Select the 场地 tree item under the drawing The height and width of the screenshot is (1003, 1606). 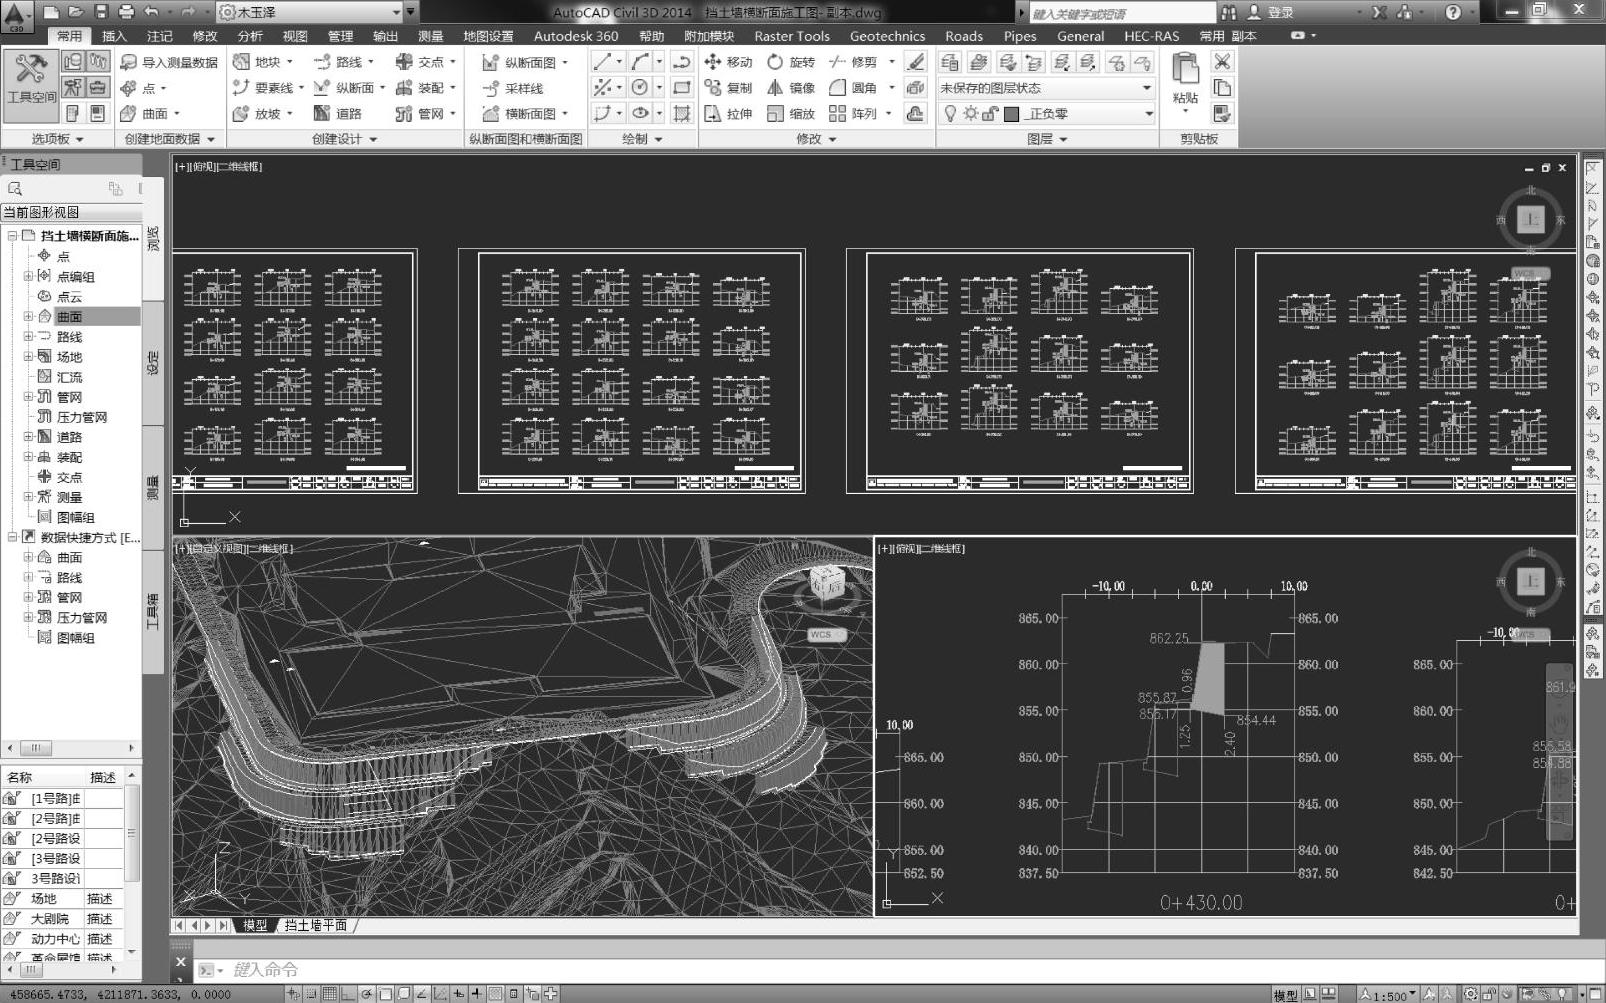pyautogui.click(x=69, y=356)
